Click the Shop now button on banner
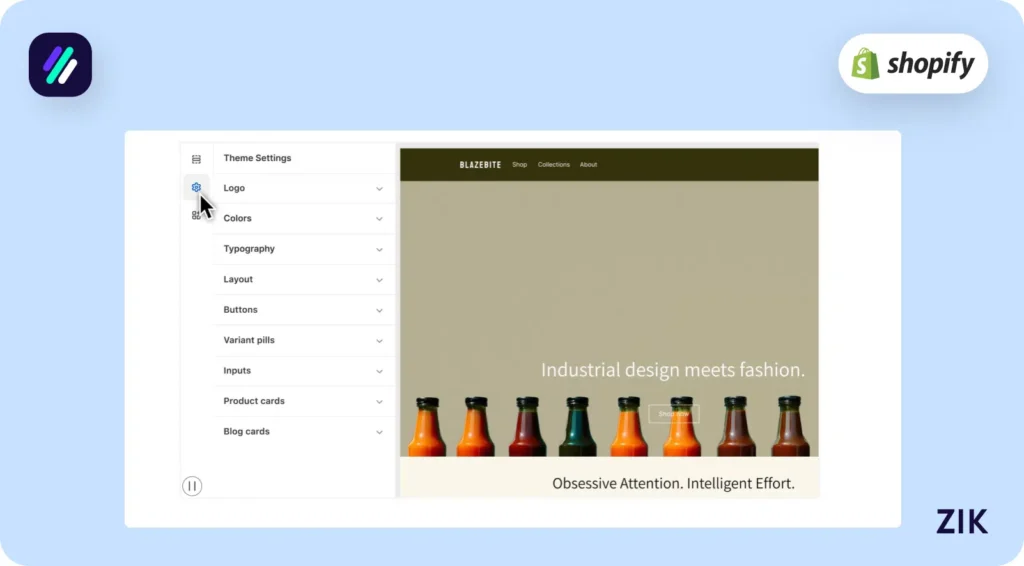Viewport: 1024px width, 566px height. pyautogui.click(x=674, y=414)
